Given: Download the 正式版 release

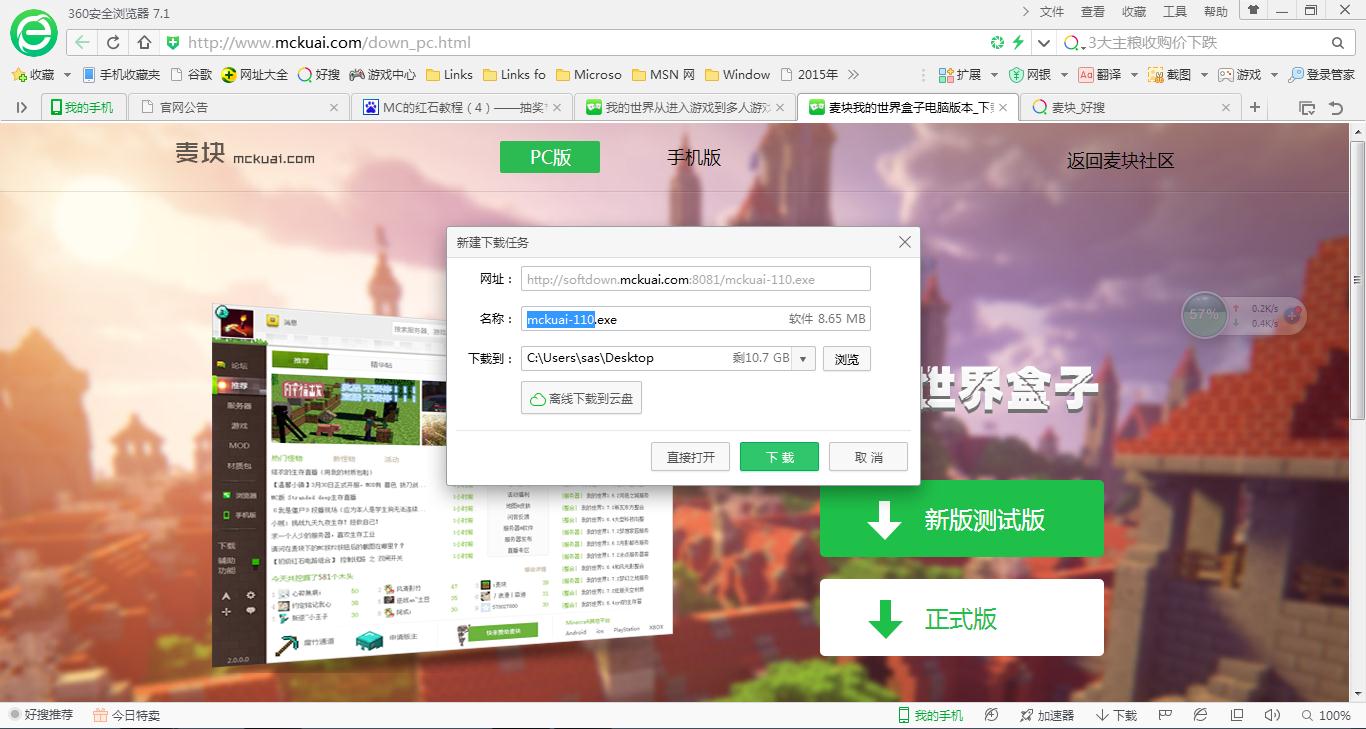Looking at the screenshot, I should pyautogui.click(x=962, y=618).
